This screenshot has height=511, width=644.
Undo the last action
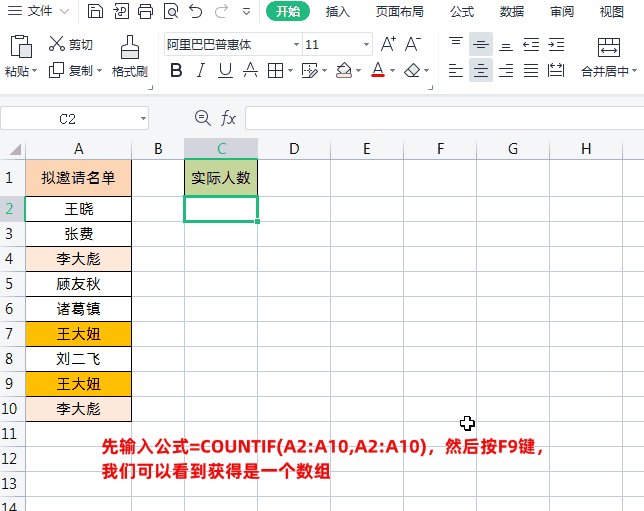pos(196,12)
